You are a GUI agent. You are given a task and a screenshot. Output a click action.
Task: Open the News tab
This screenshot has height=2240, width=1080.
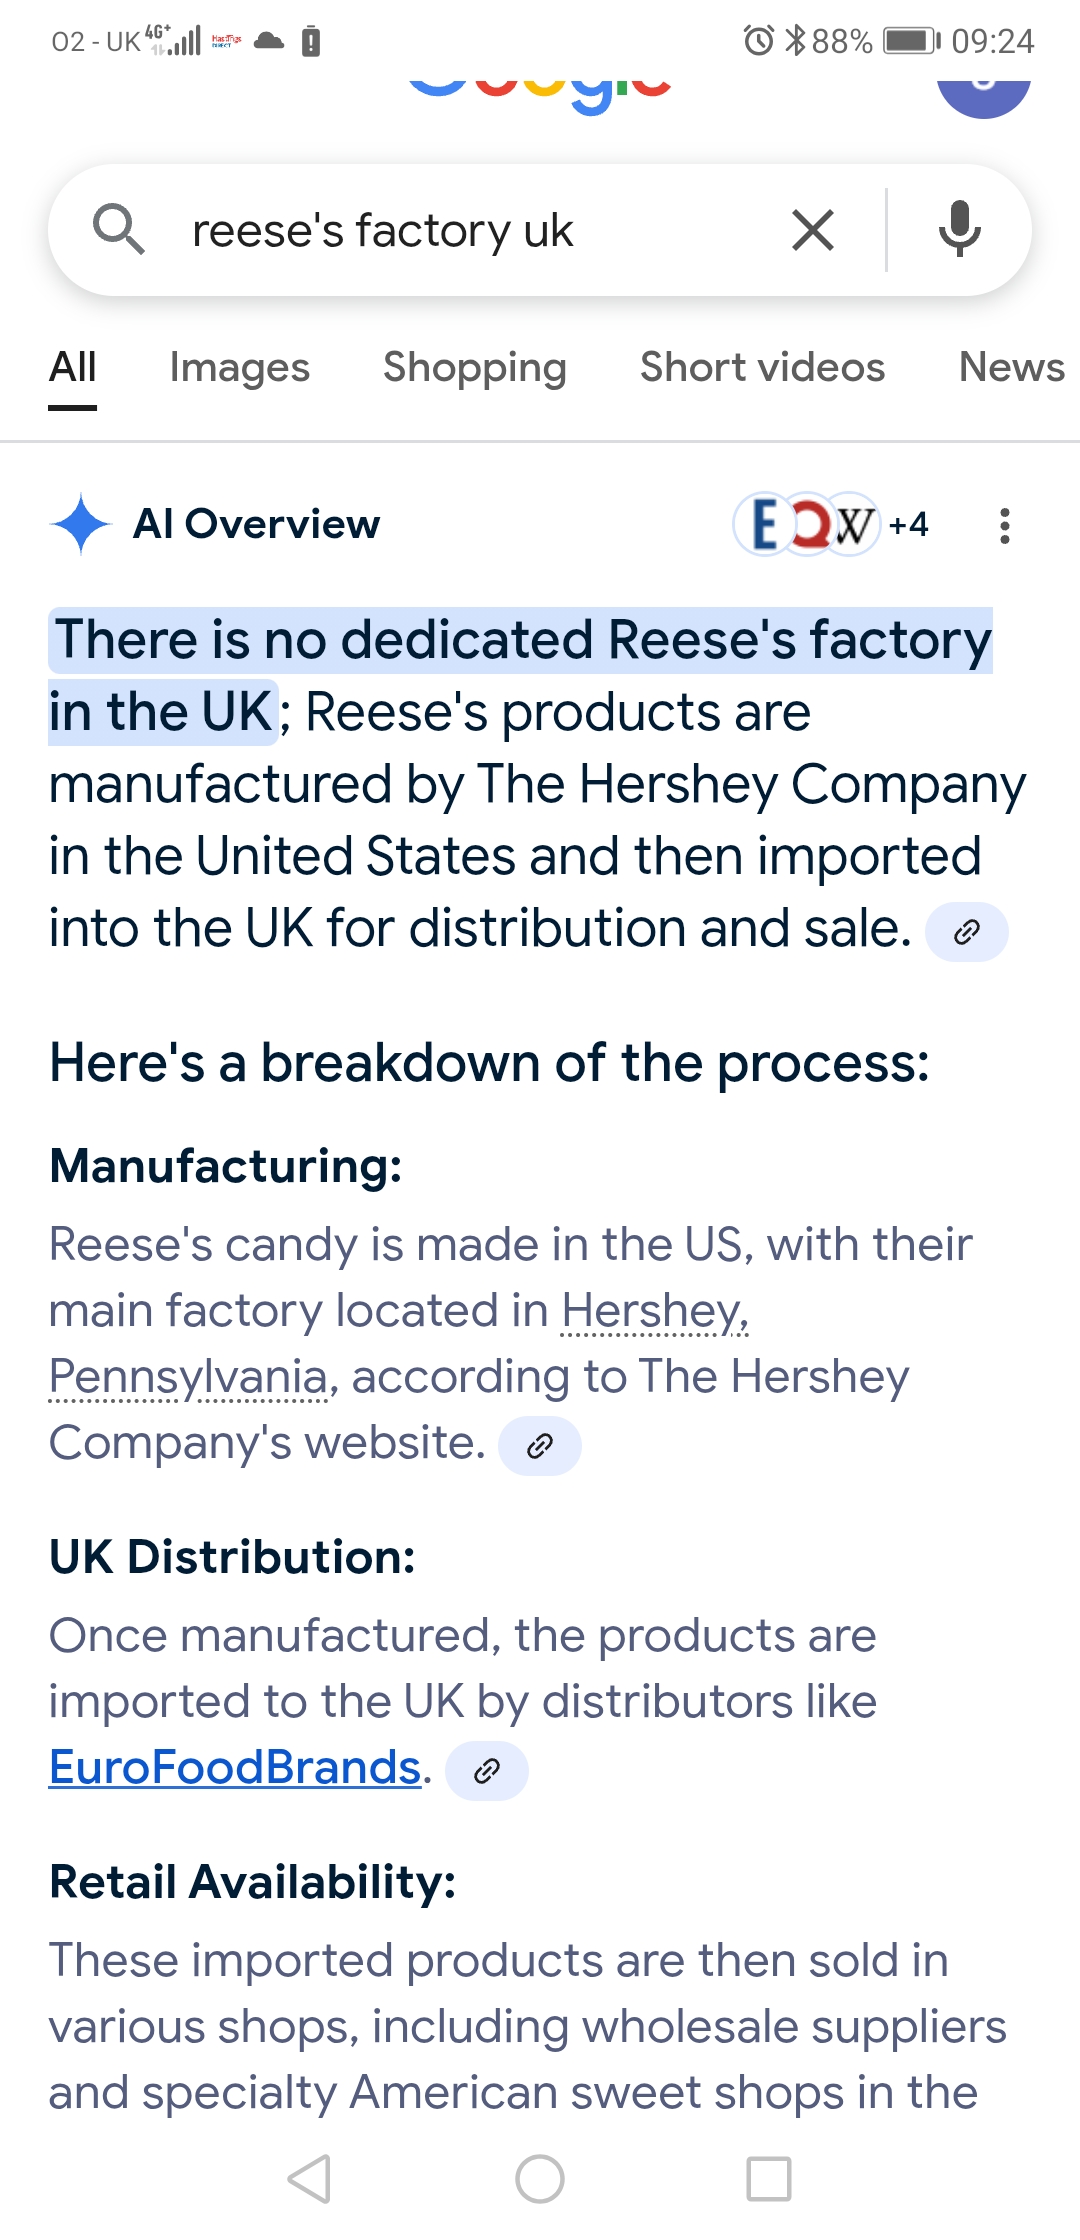(1012, 368)
